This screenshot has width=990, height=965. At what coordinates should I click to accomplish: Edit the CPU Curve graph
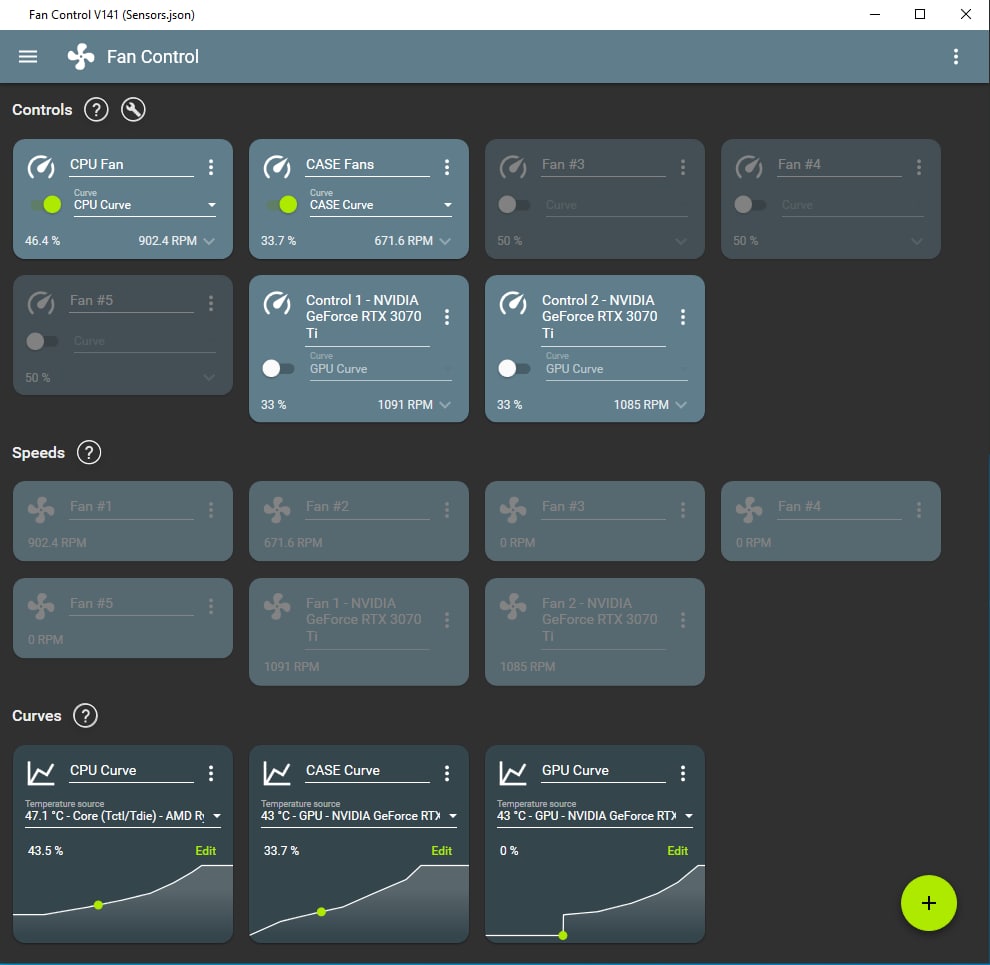(205, 851)
